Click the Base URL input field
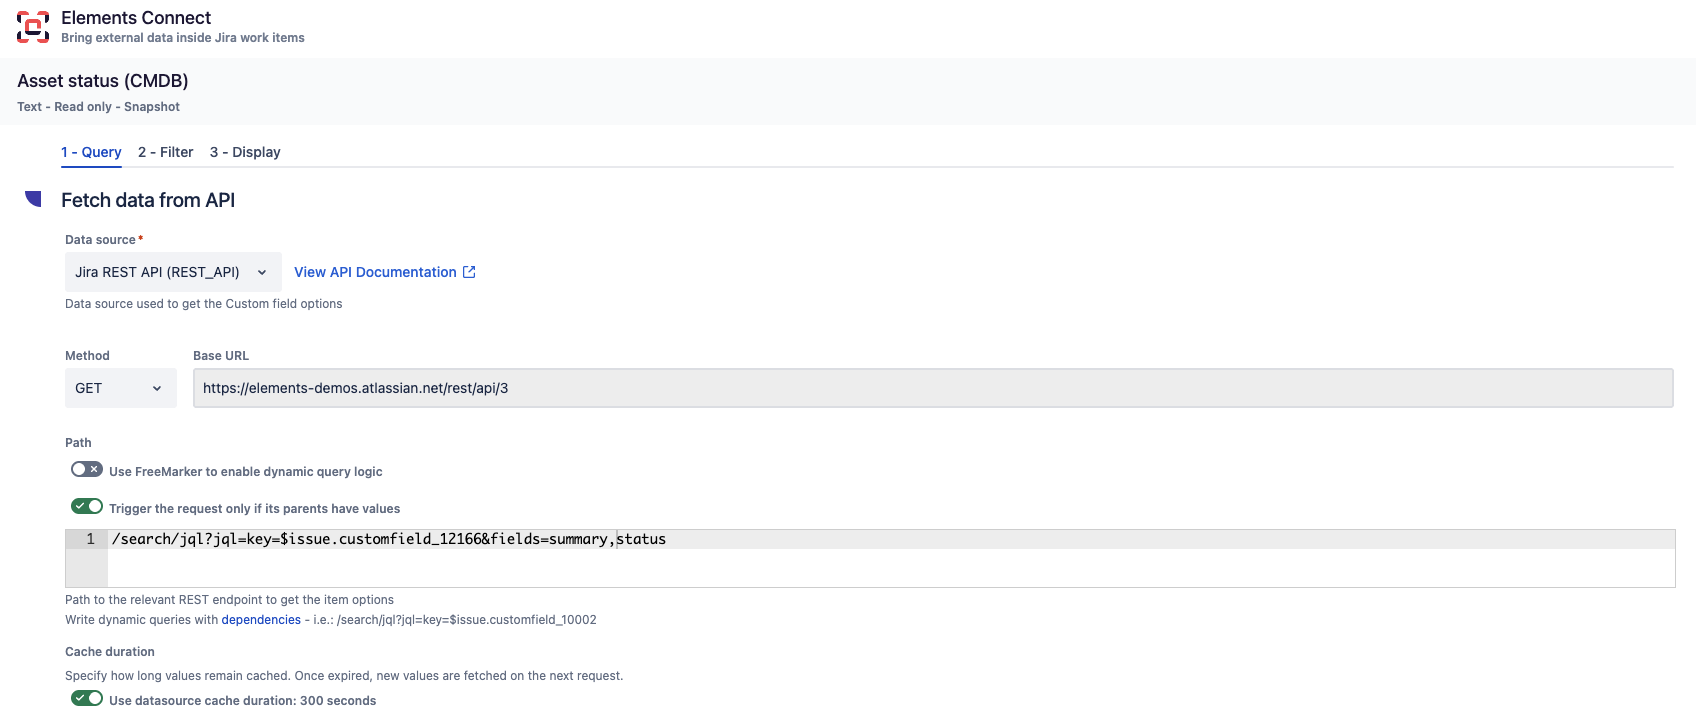 pos(933,388)
